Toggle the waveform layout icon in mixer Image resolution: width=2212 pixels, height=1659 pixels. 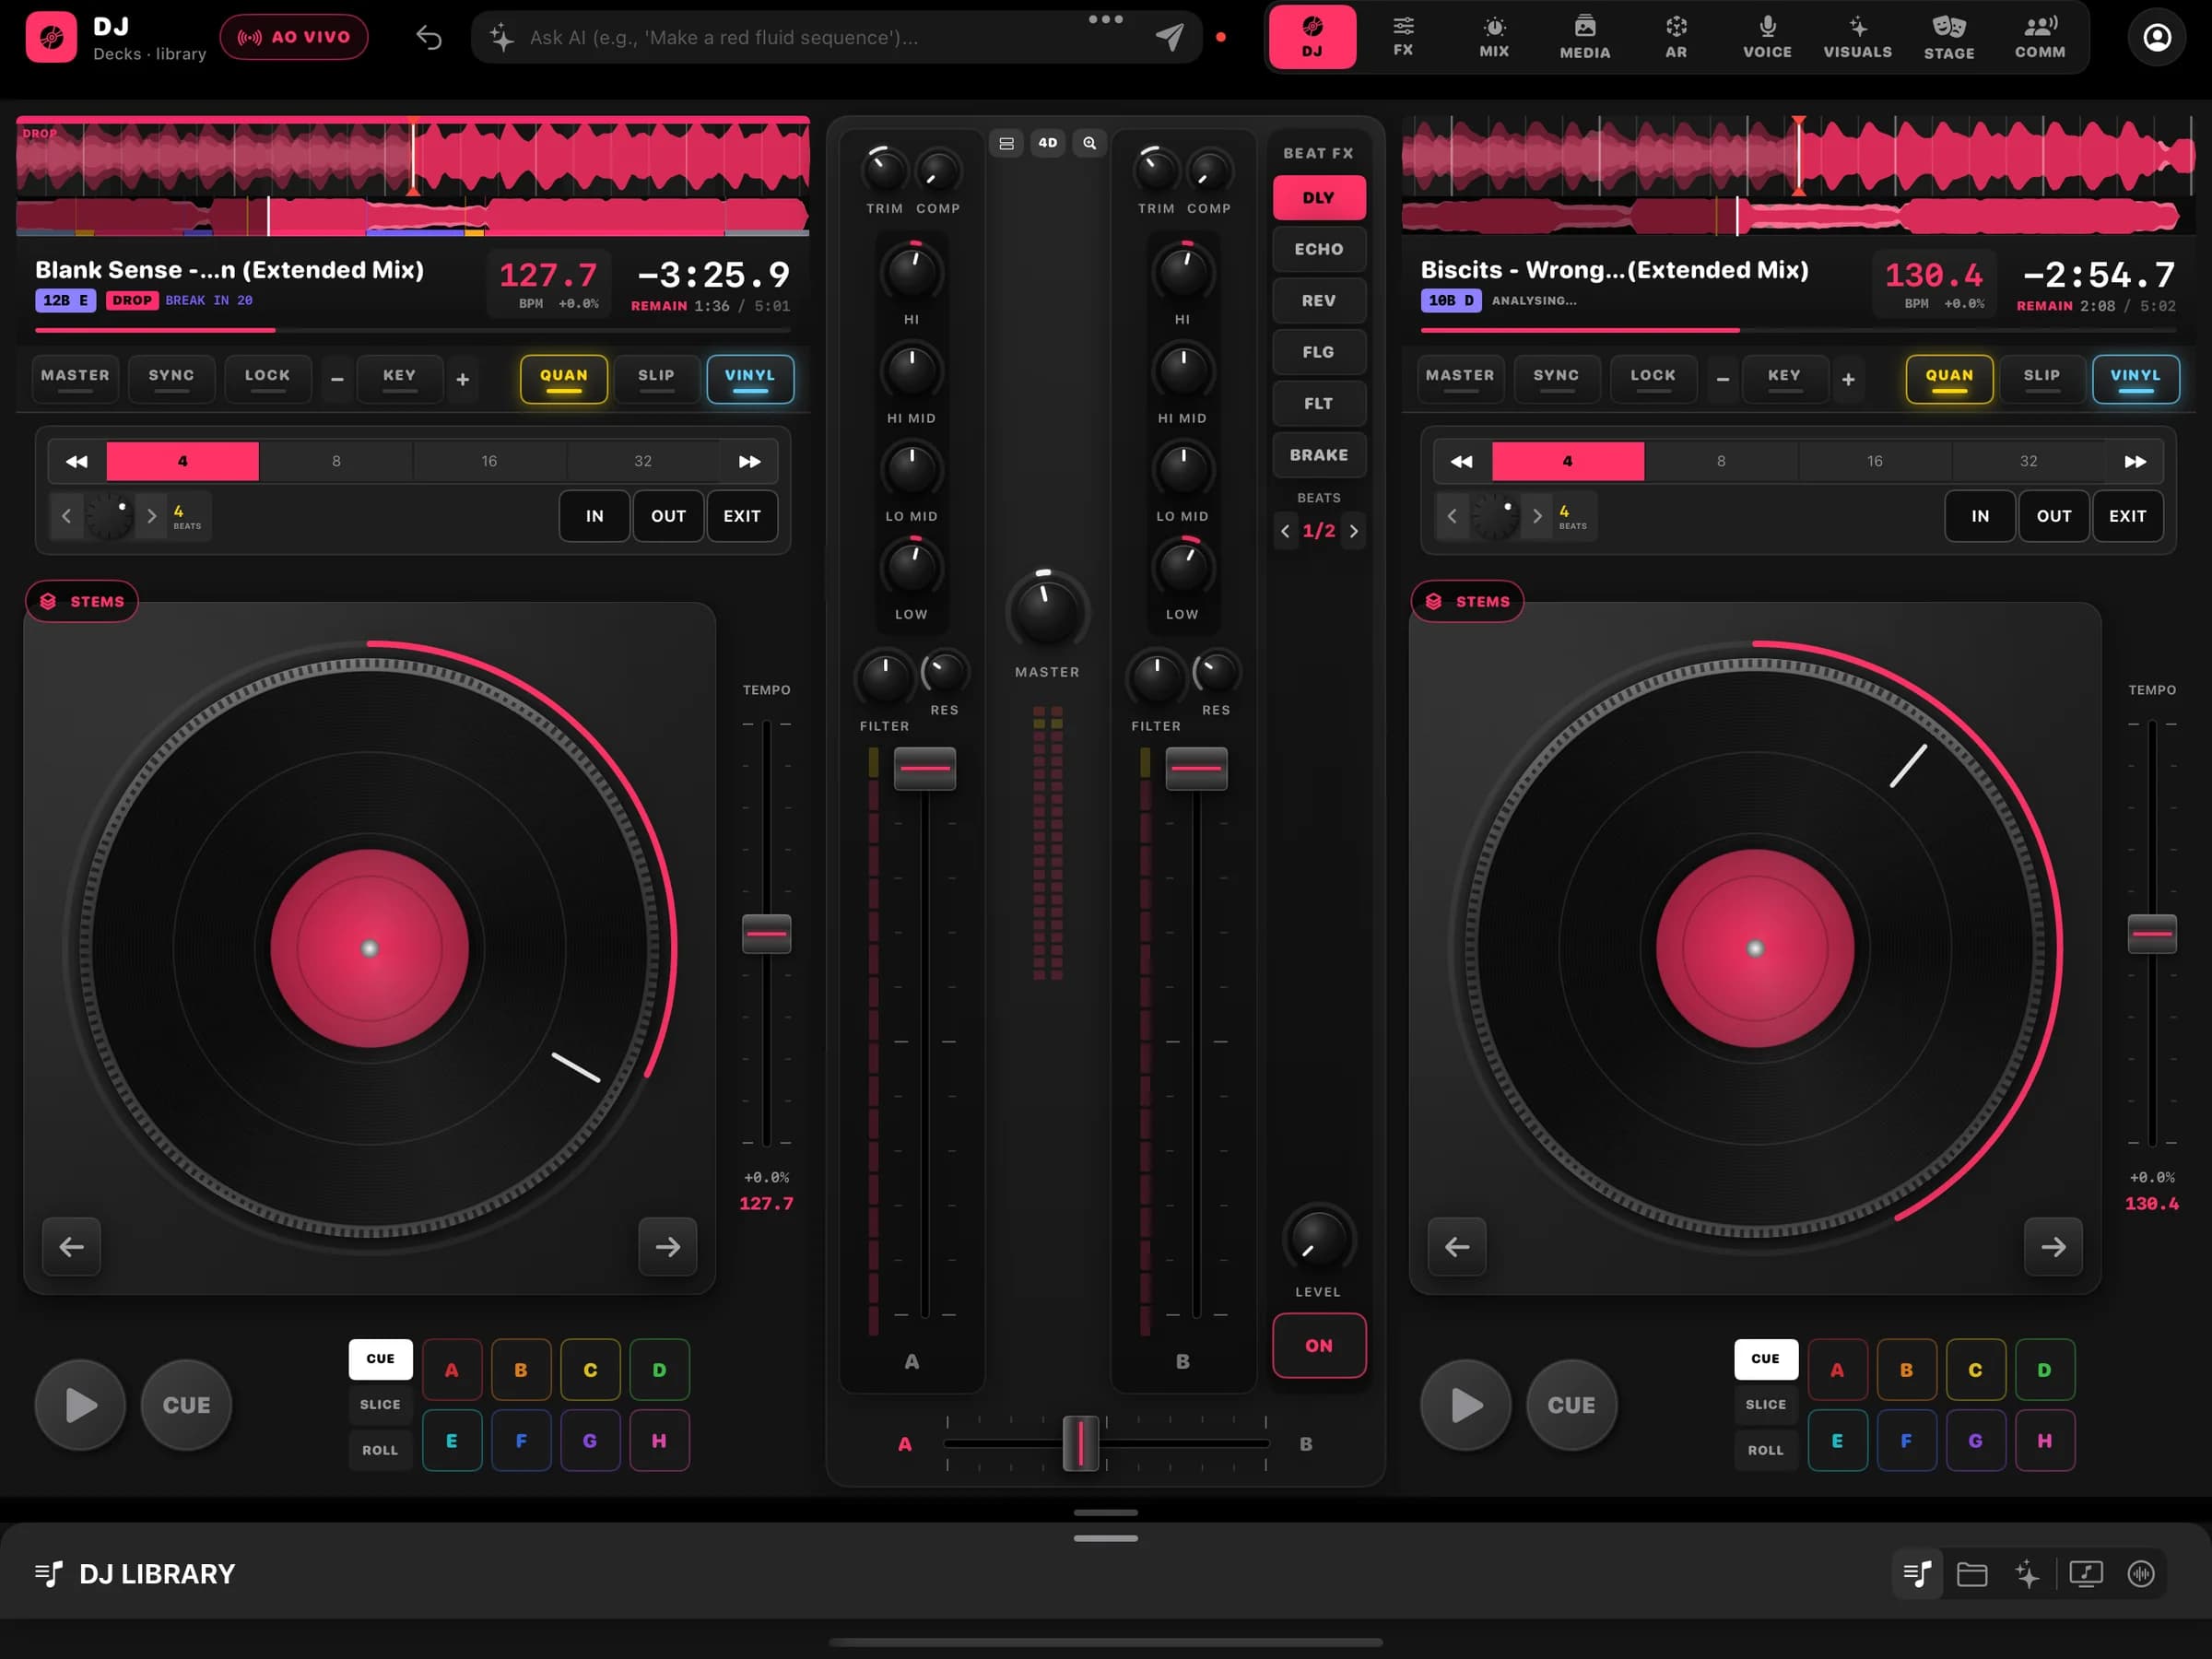(x=1006, y=143)
